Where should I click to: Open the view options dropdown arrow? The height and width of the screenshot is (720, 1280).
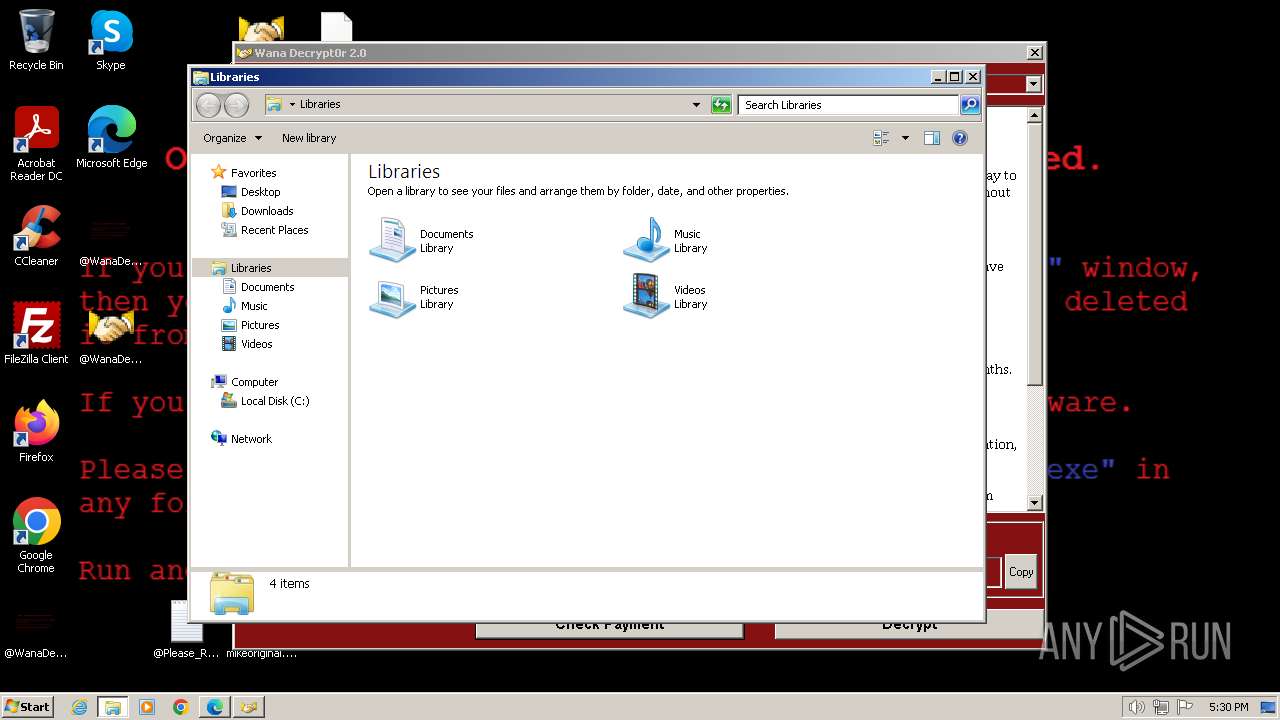pyautogui.click(x=905, y=138)
